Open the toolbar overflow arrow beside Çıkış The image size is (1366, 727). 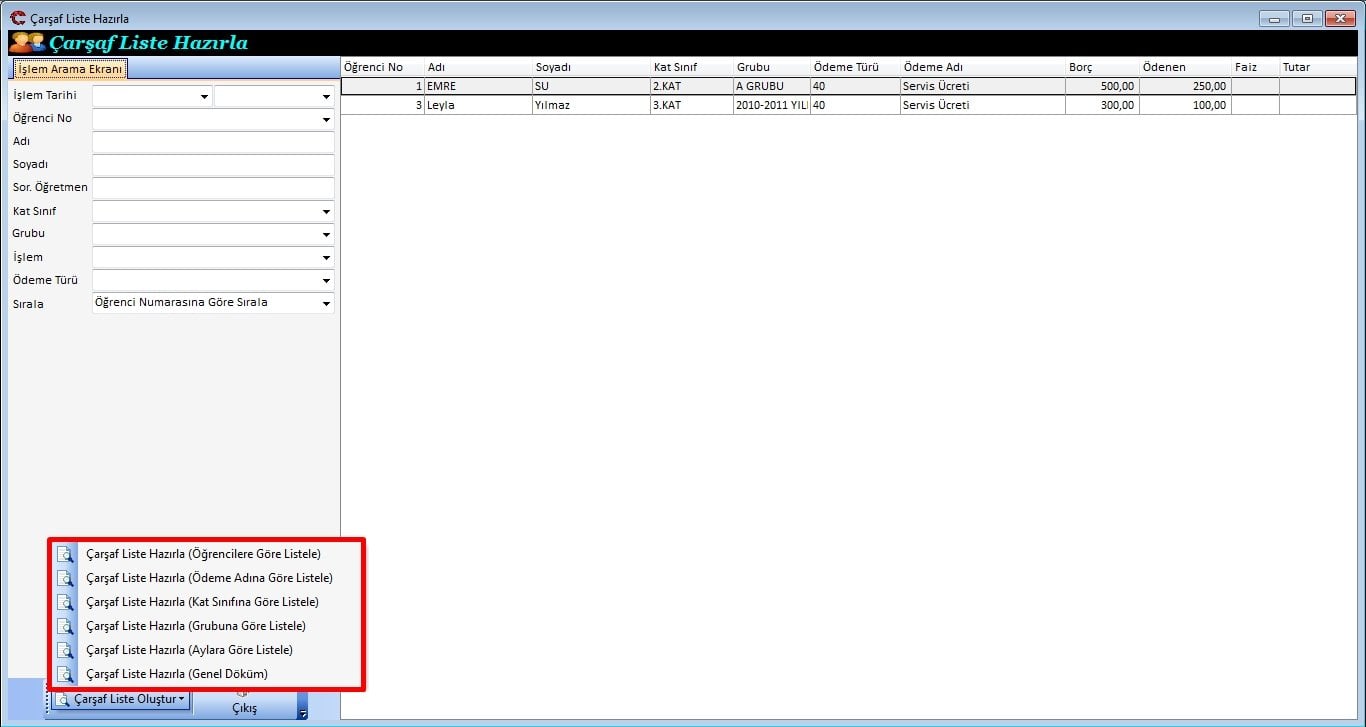[302, 713]
